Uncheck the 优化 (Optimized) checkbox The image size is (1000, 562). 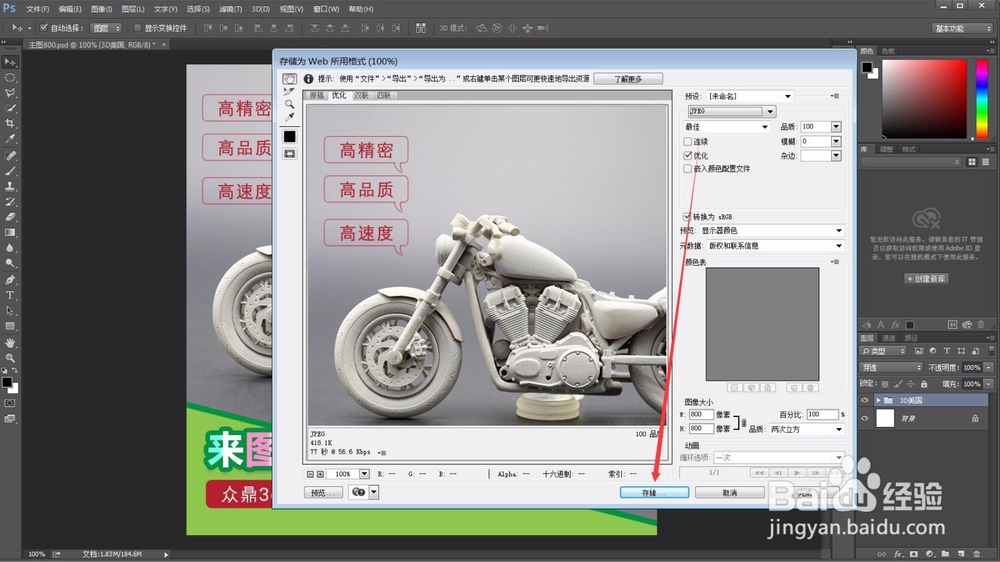coord(688,156)
